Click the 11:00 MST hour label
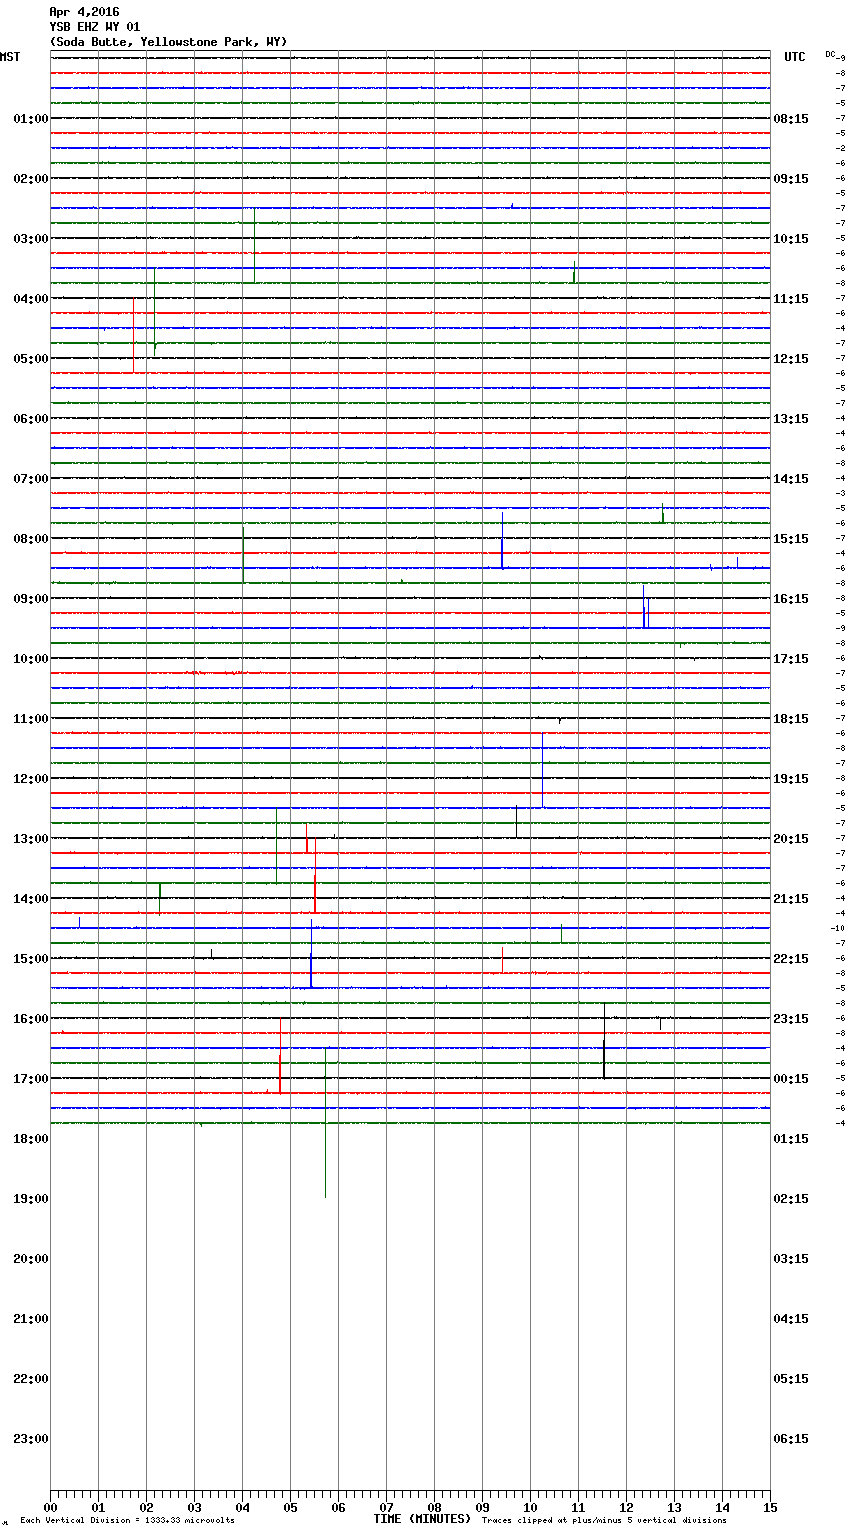The height and width of the screenshot is (1534, 850). 31,719
